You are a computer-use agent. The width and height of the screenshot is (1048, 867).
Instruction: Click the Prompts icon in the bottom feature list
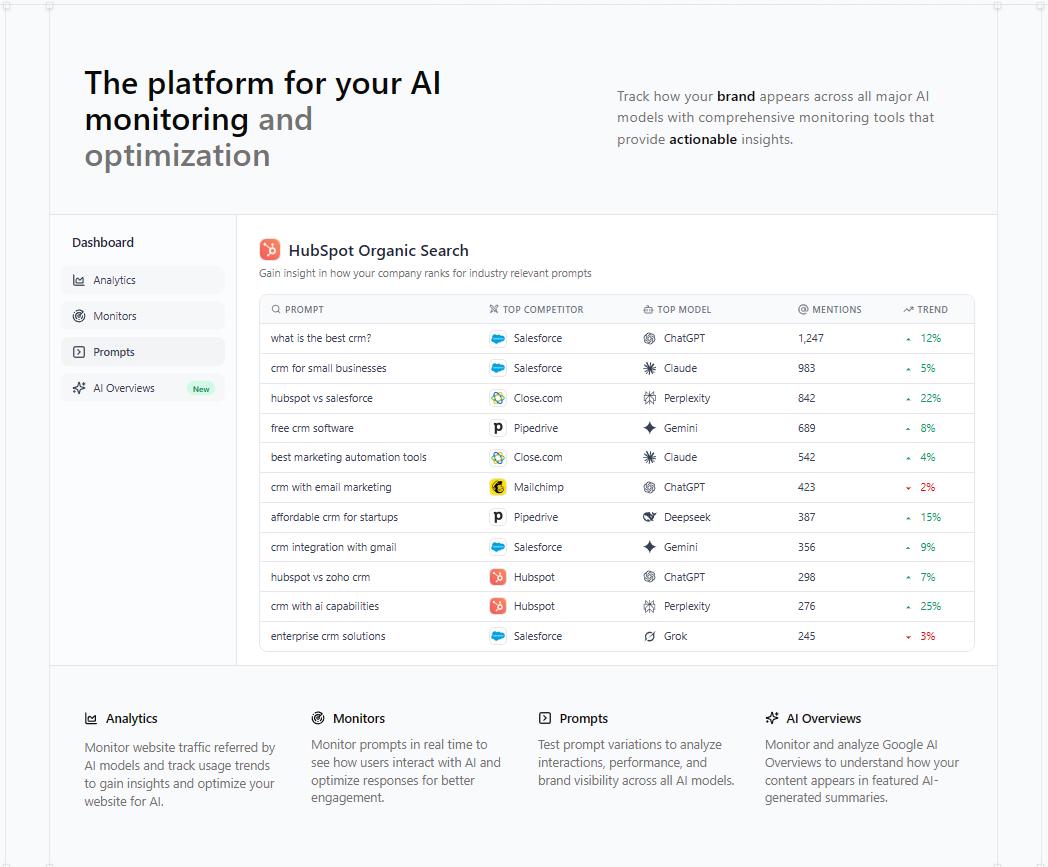(545, 718)
